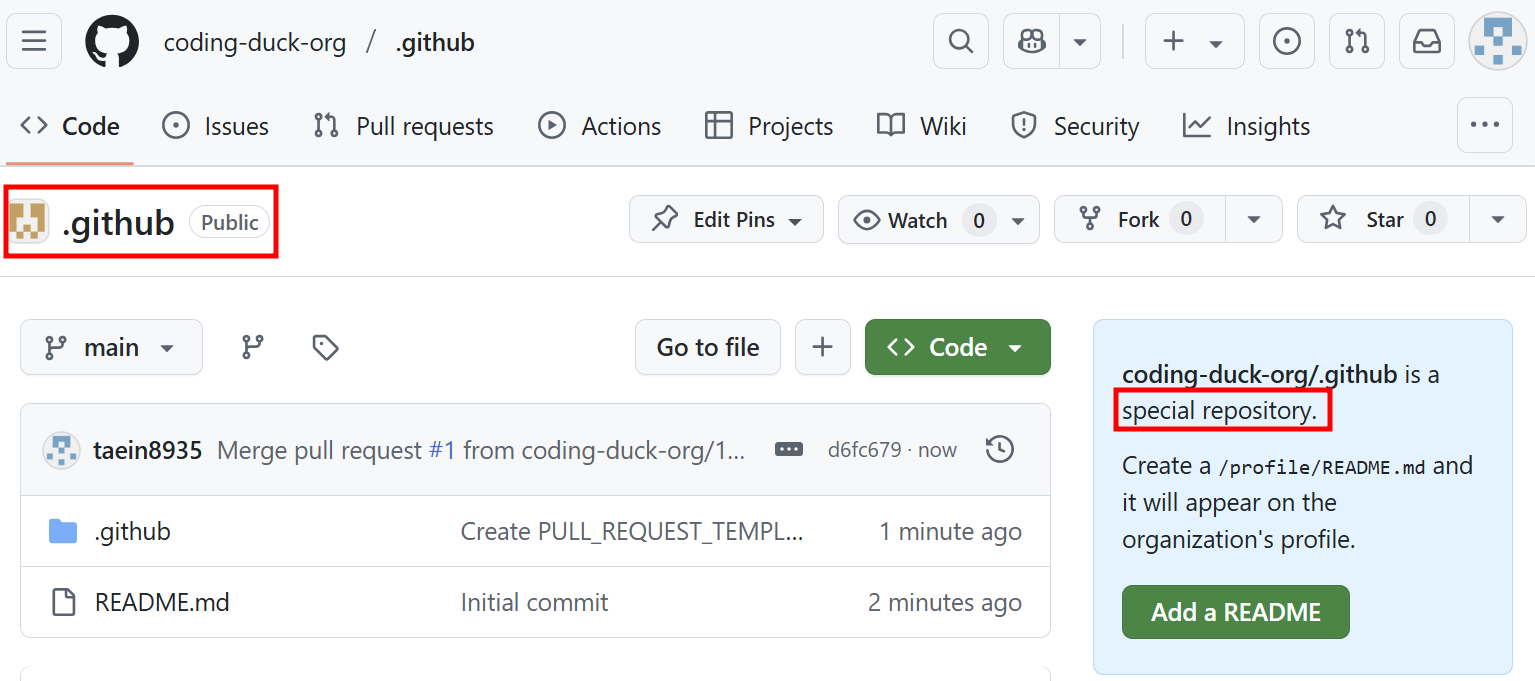Click the Public visibility badge
The image size is (1535, 681).
click(x=230, y=222)
